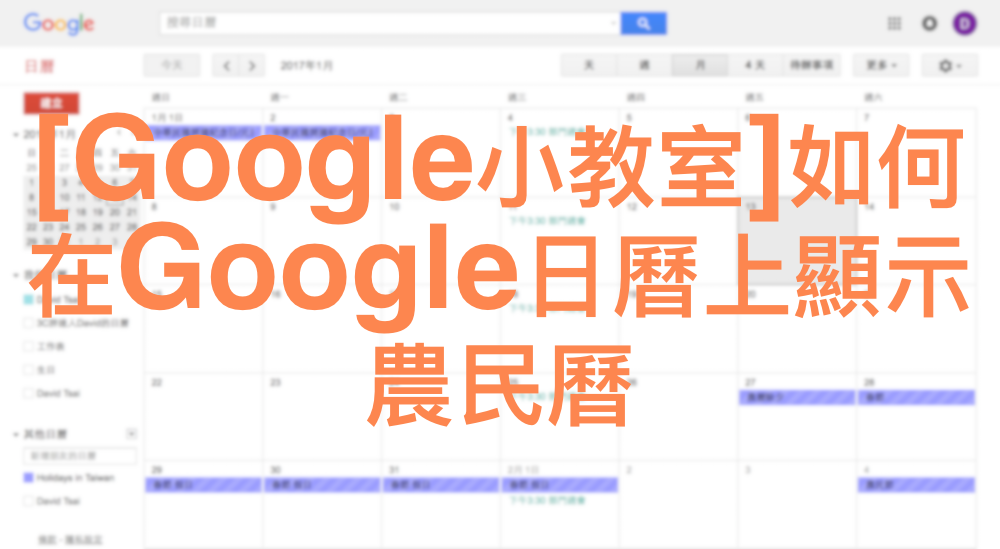Toggle David Tsai checkbox under 其他日曆
This screenshot has height=549, width=1000.
28,501
